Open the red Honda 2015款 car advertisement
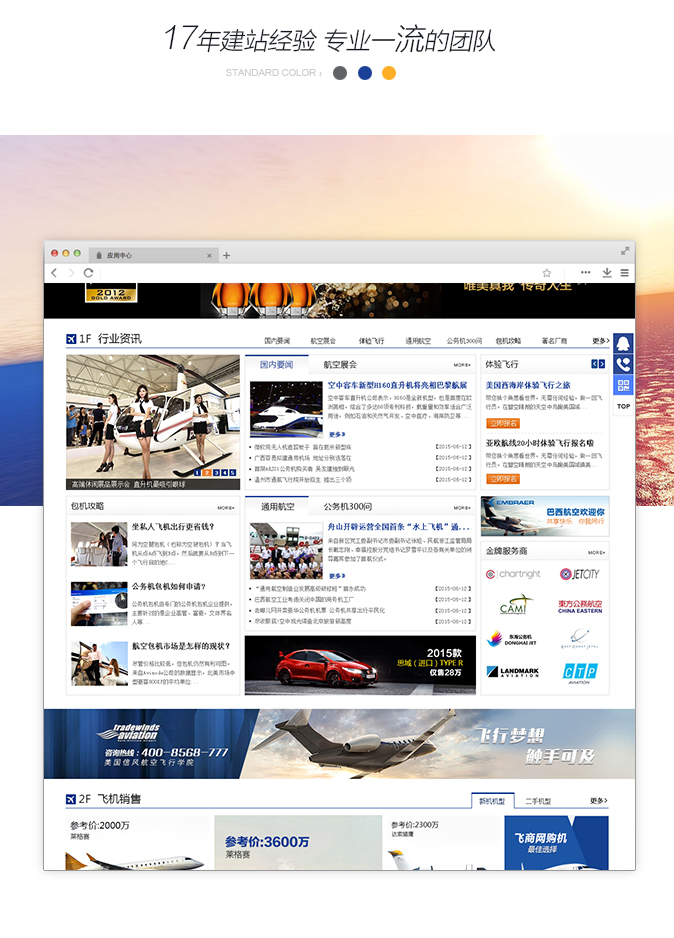 pos(361,665)
